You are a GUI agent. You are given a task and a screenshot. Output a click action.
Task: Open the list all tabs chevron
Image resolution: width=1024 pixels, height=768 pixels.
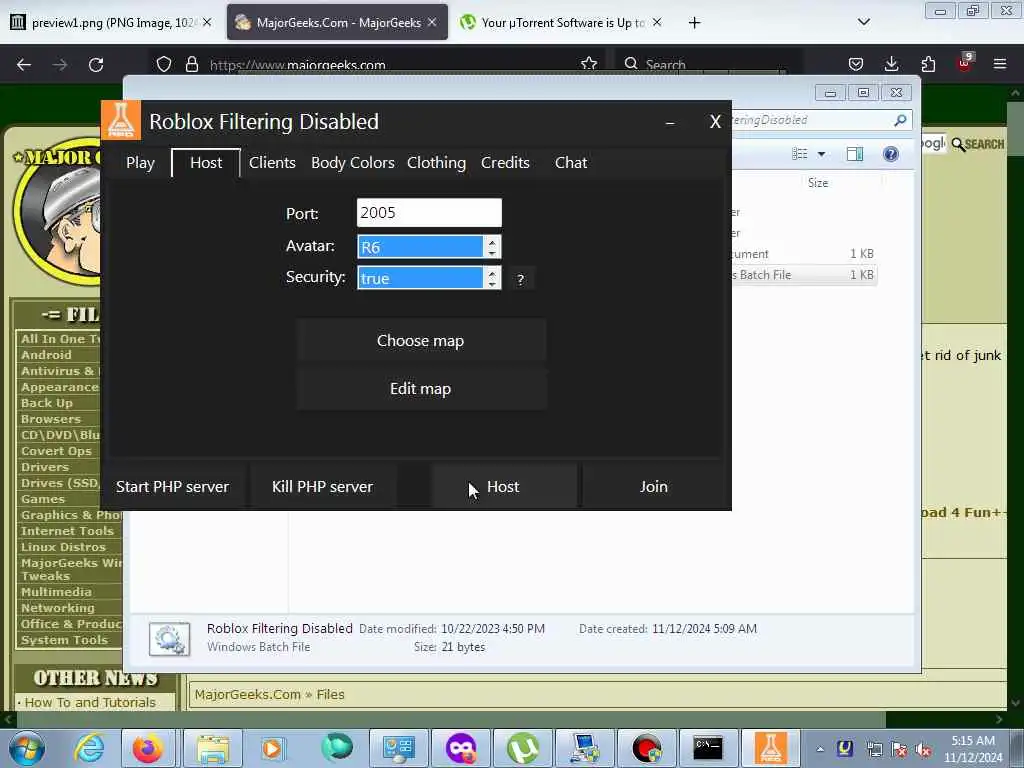point(863,22)
